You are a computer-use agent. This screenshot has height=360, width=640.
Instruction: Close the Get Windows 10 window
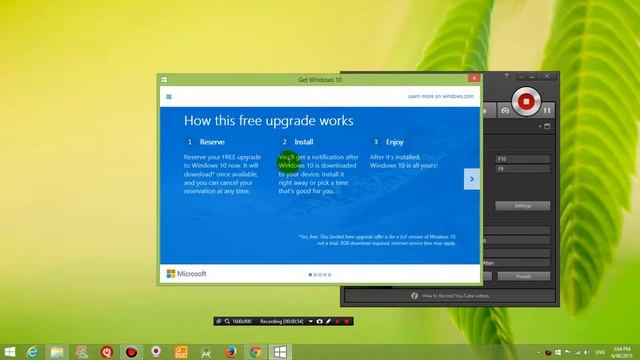[x=474, y=78]
